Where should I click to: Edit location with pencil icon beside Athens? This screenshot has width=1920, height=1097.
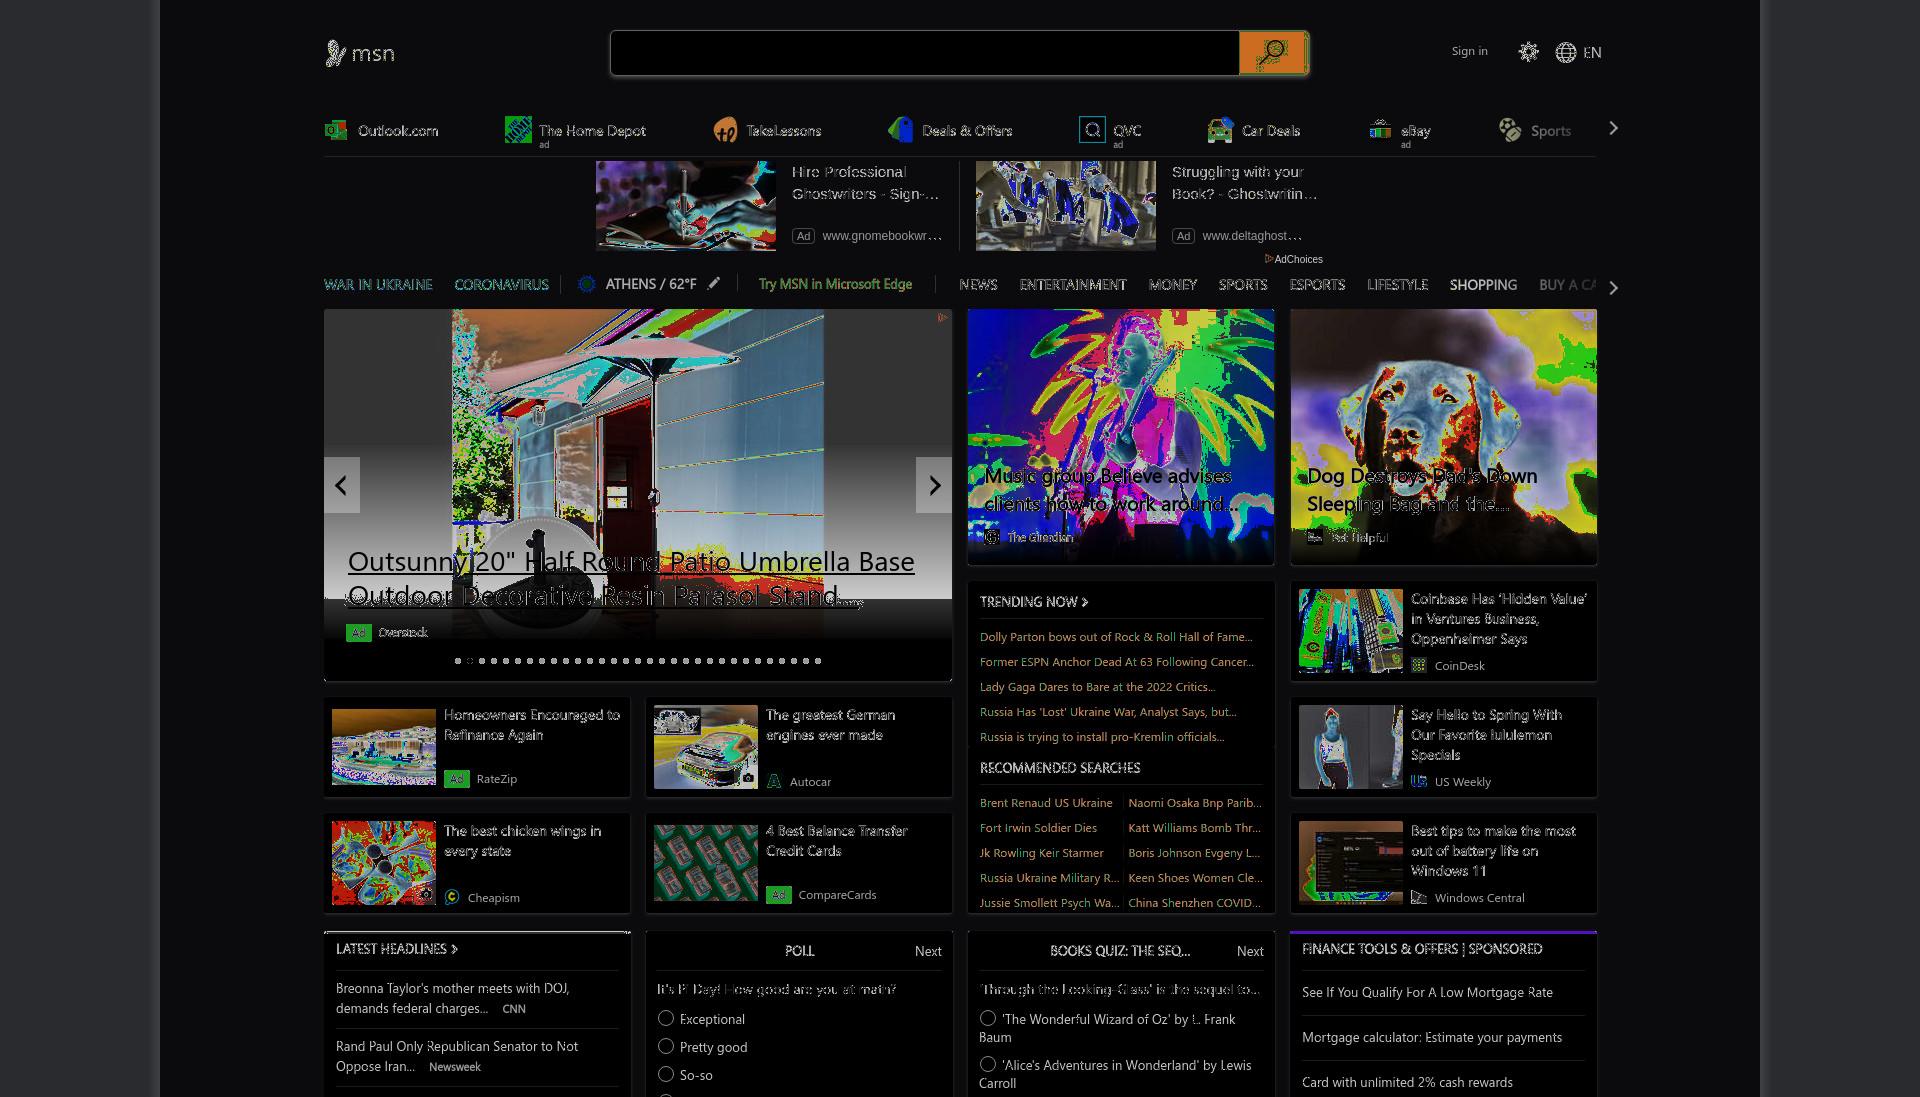click(x=714, y=284)
